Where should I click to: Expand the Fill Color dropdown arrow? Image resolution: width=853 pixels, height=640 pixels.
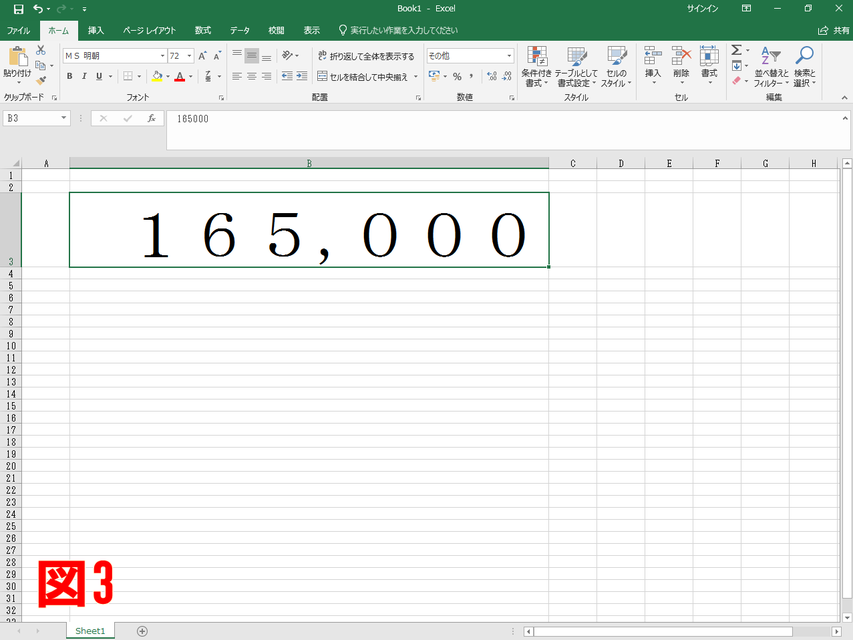[168, 77]
